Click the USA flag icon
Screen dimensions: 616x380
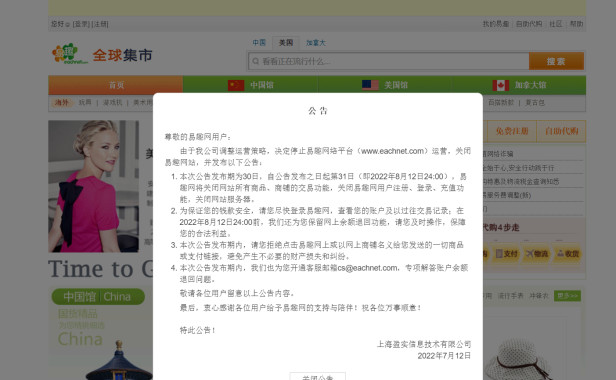370,85
